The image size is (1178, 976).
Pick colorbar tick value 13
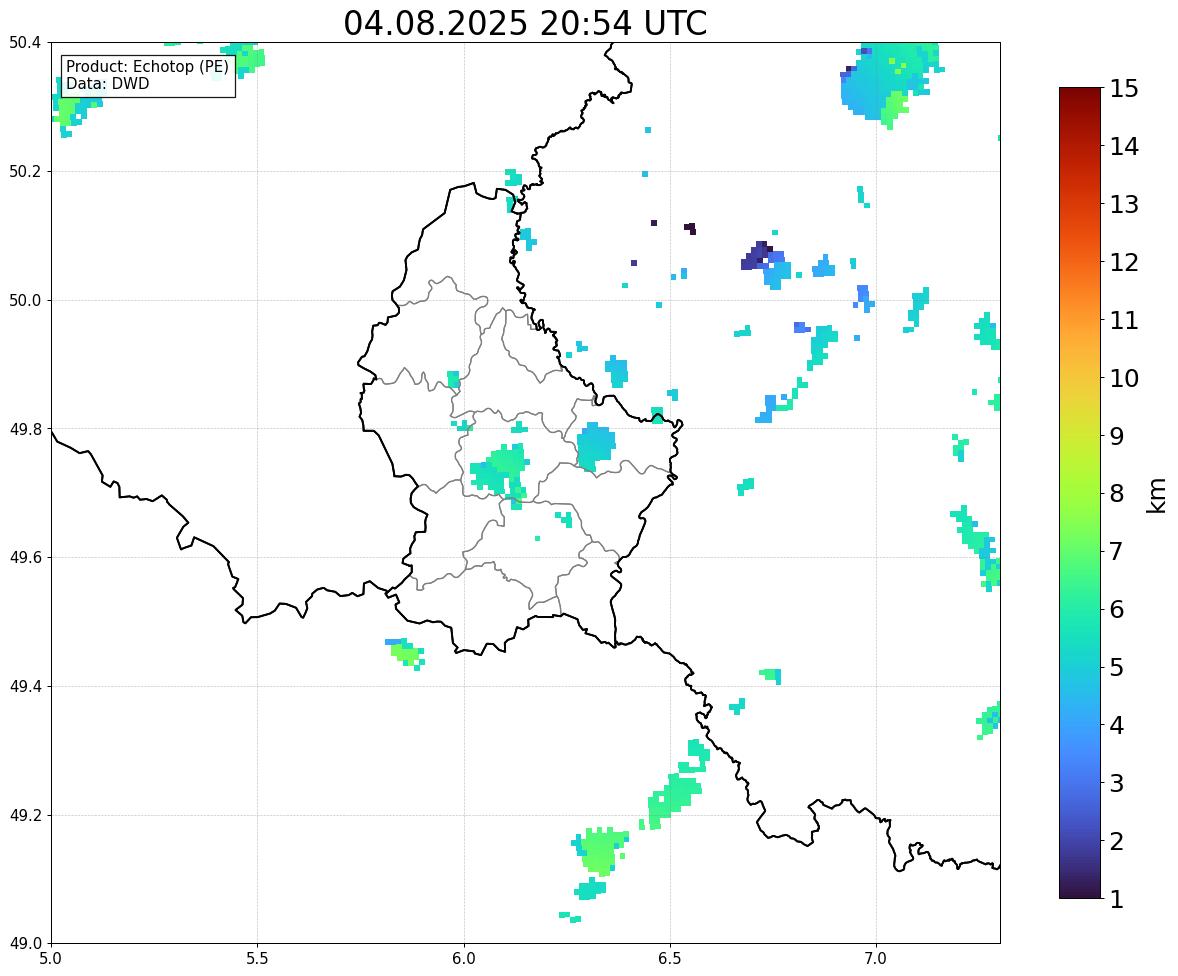click(1124, 204)
